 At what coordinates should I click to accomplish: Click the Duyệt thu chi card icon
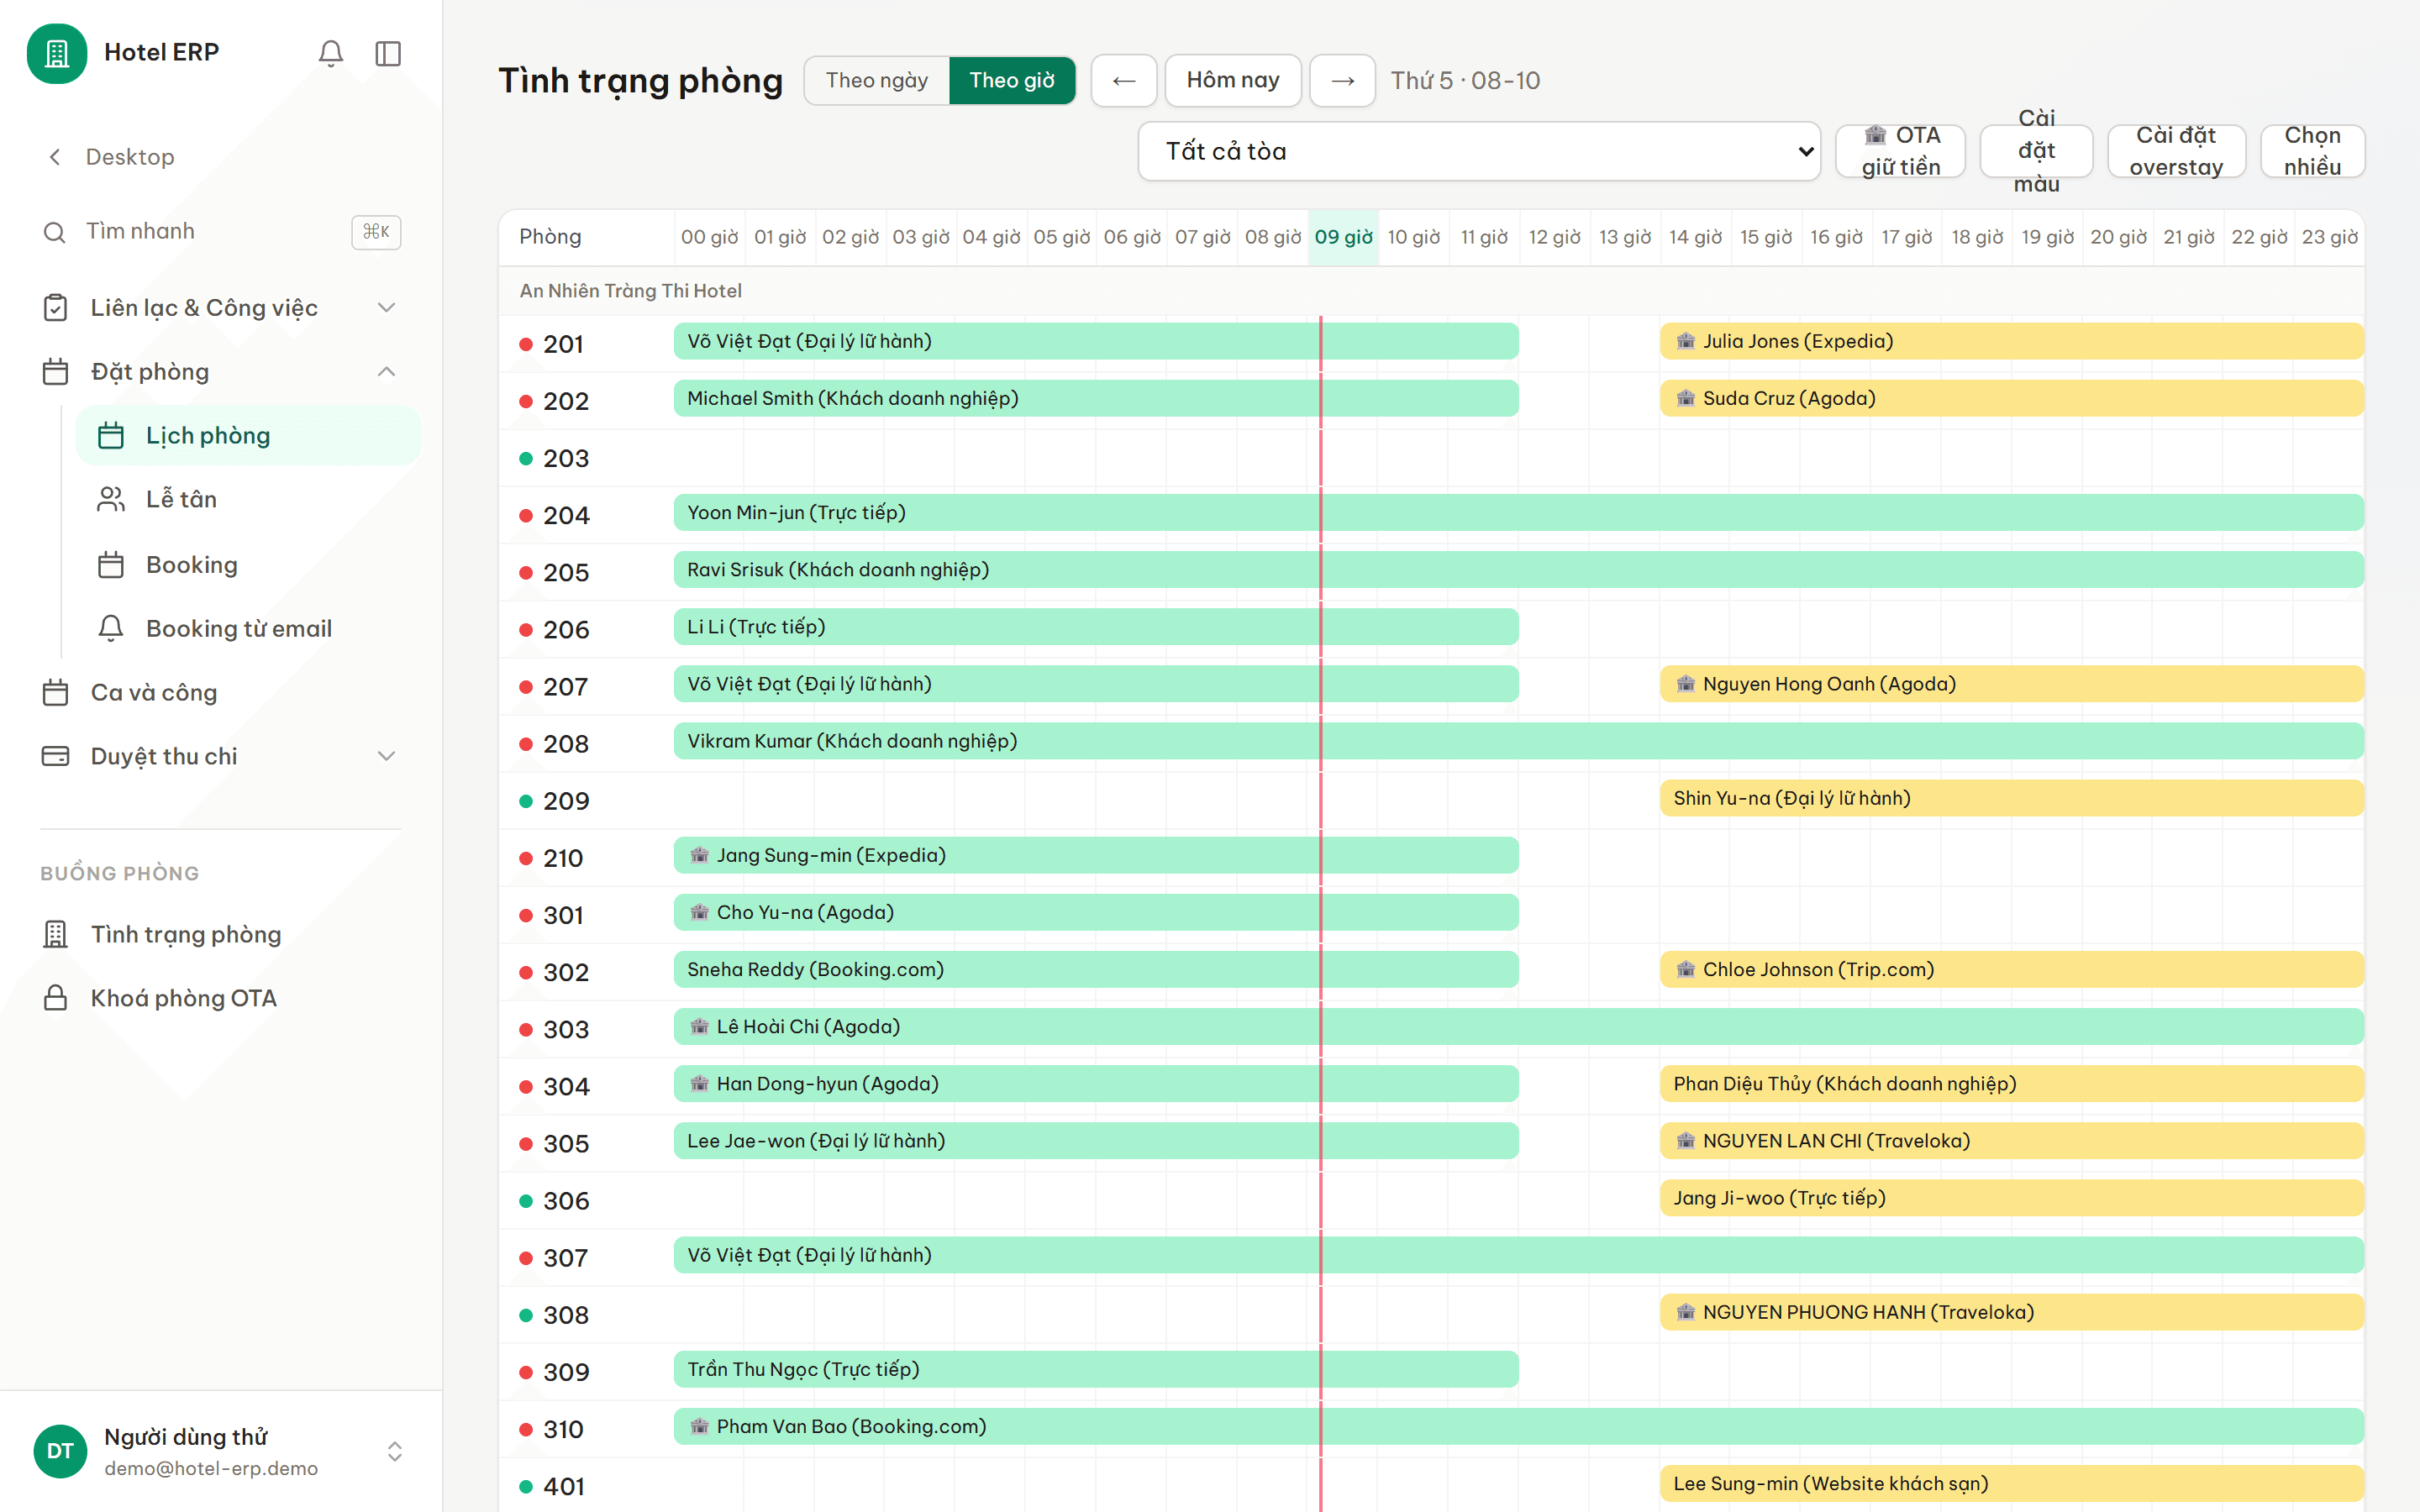coord(56,756)
